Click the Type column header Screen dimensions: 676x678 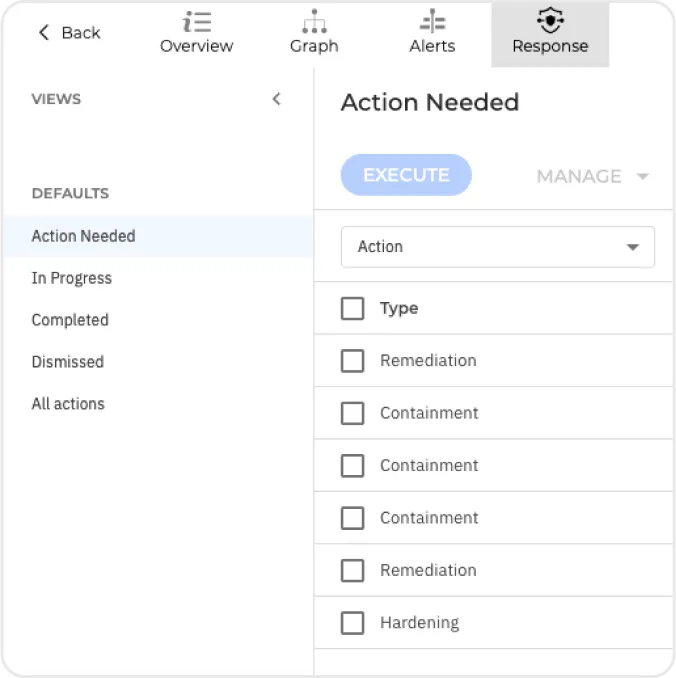coord(399,308)
